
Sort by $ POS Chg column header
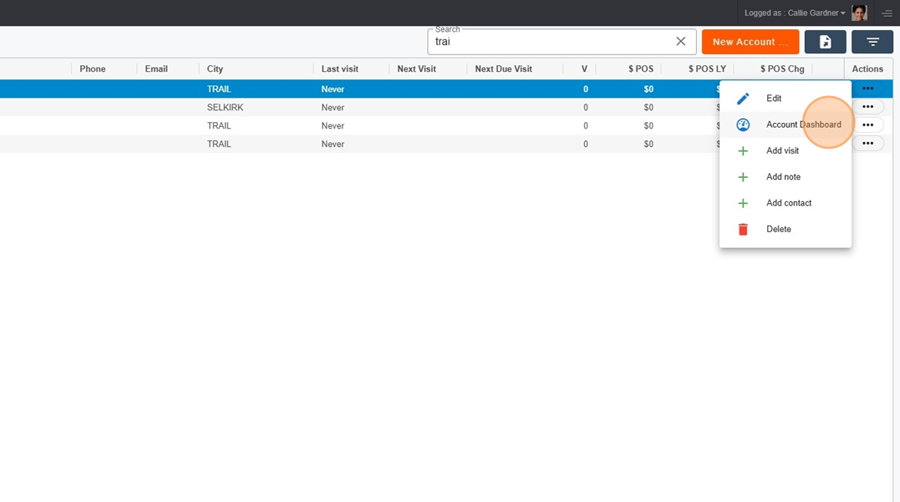click(782, 69)
